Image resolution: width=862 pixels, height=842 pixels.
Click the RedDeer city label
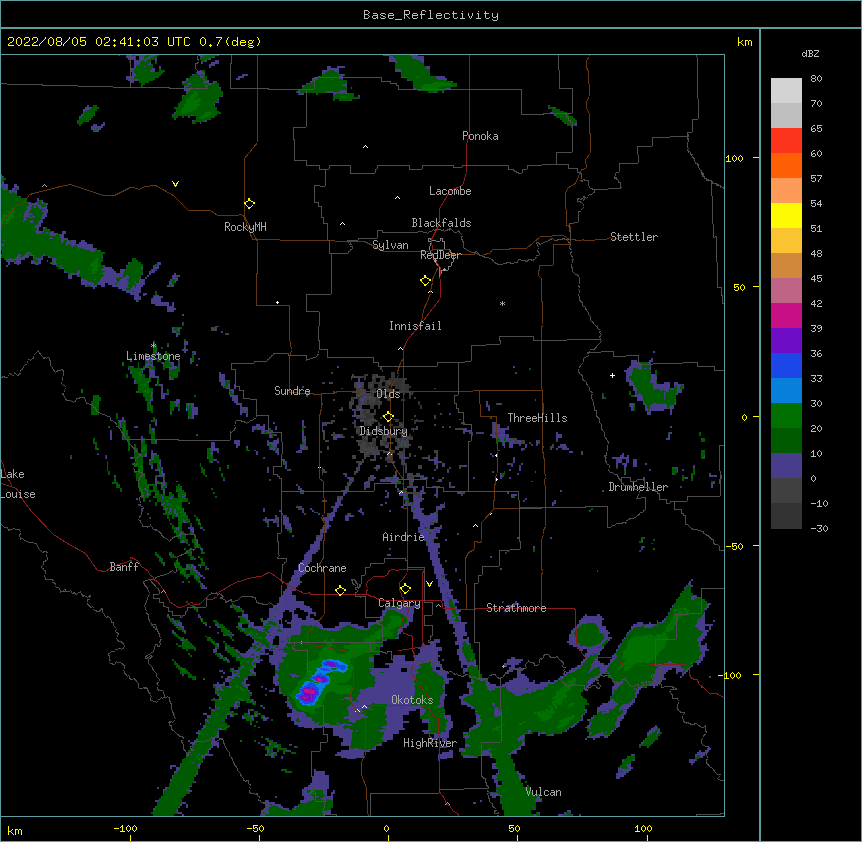tap(440, 255)
